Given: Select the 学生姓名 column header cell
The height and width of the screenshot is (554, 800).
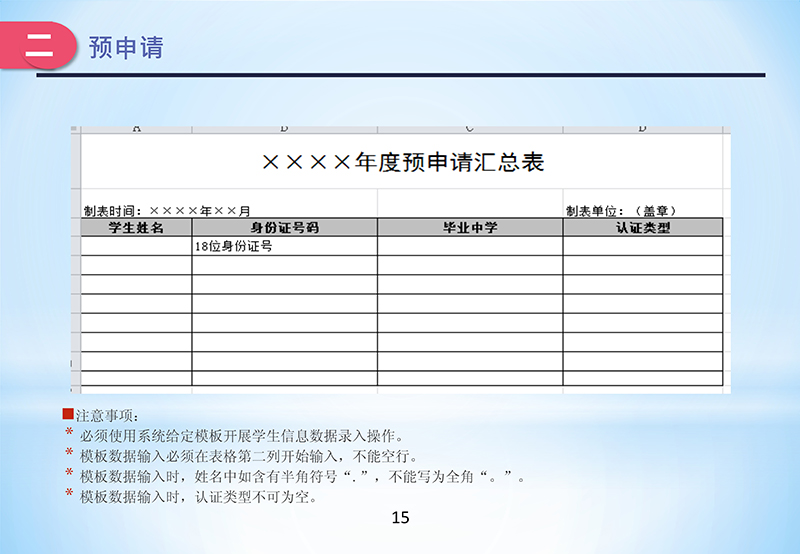Looking at the screenshot, I should [136, 228].
